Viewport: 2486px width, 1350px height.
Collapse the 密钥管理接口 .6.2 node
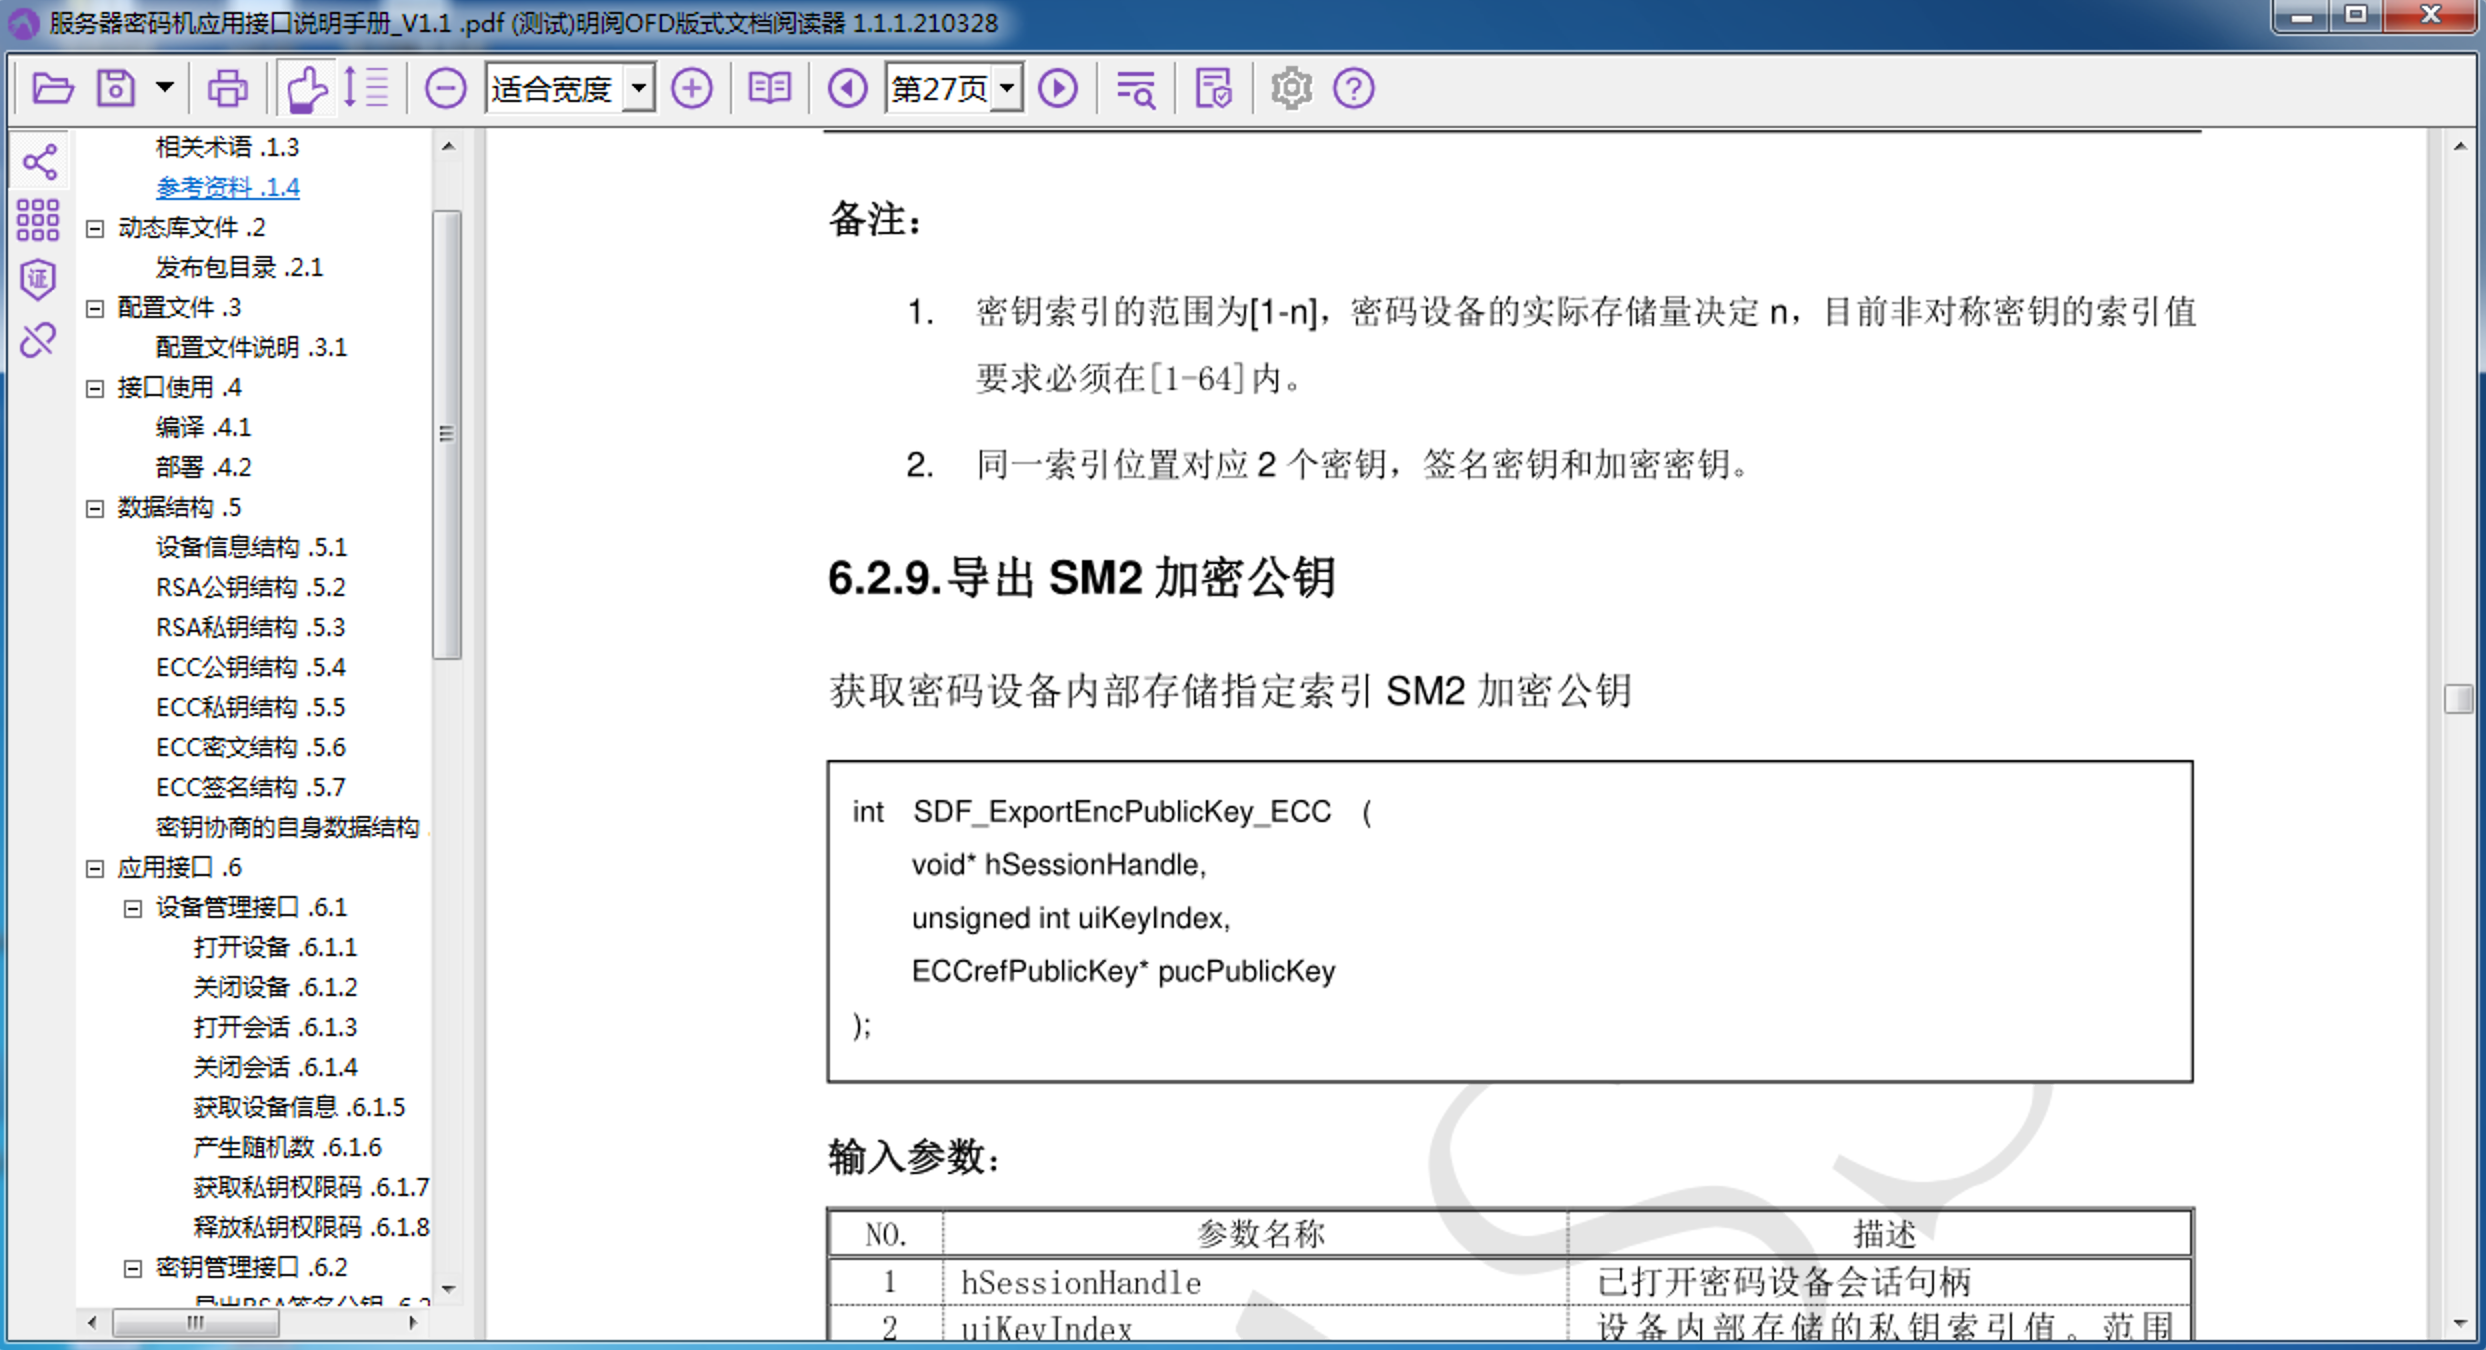coord(133,1269)
